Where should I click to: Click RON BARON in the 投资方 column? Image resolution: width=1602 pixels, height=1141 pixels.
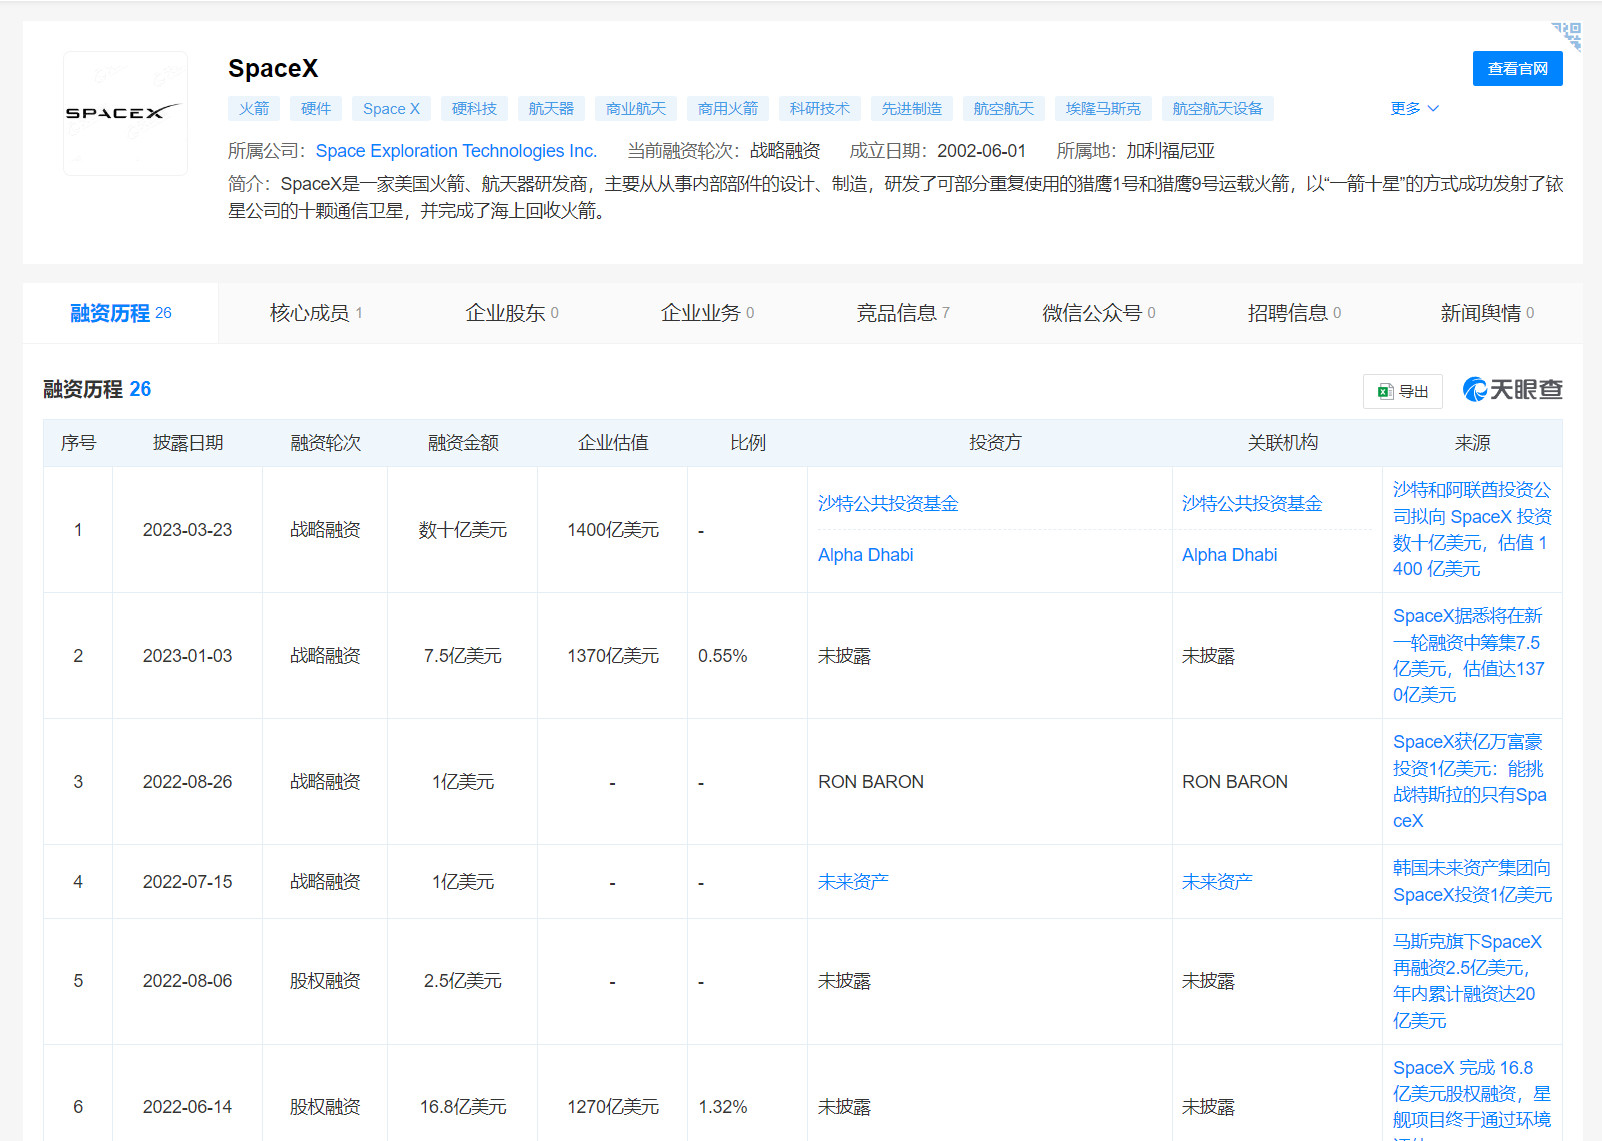871,782
